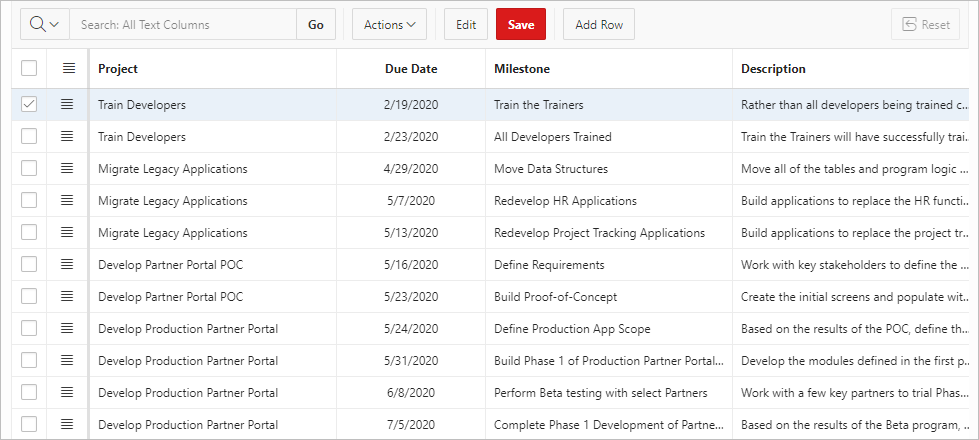The image size is (979, 440).
Task: Select the Perform Beta testing with select Partners cell
Action: coord(609,393)
